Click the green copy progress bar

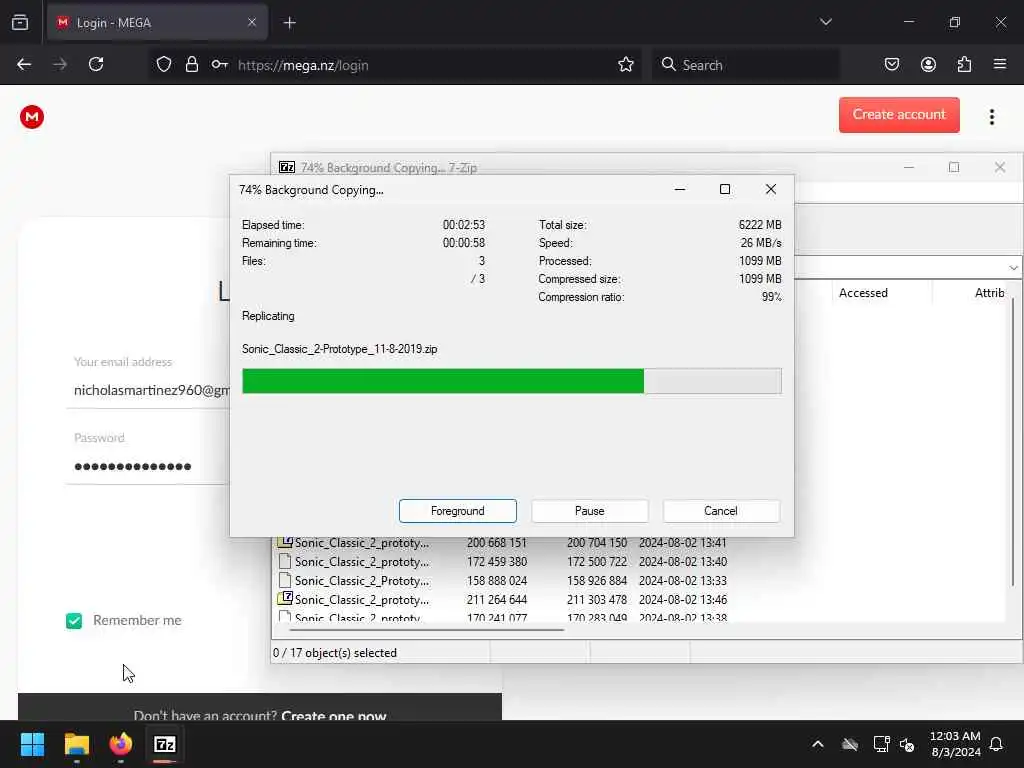(x=511, y=381)
